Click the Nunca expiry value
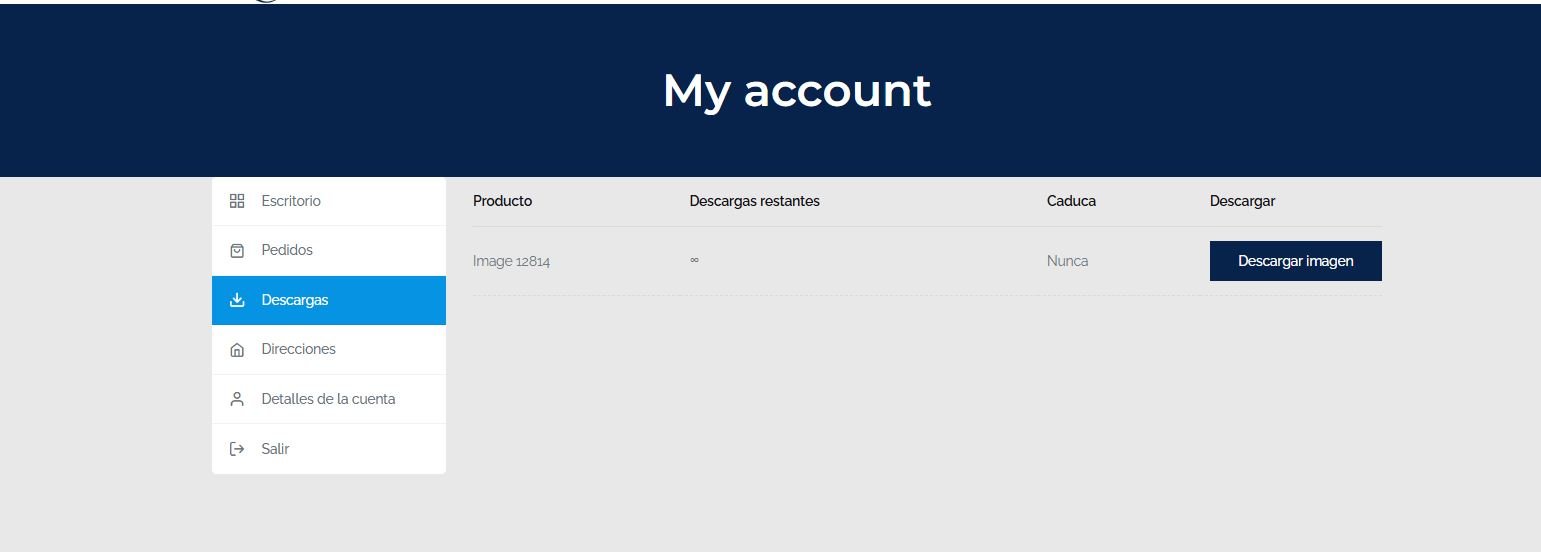 coord(1067,261)
